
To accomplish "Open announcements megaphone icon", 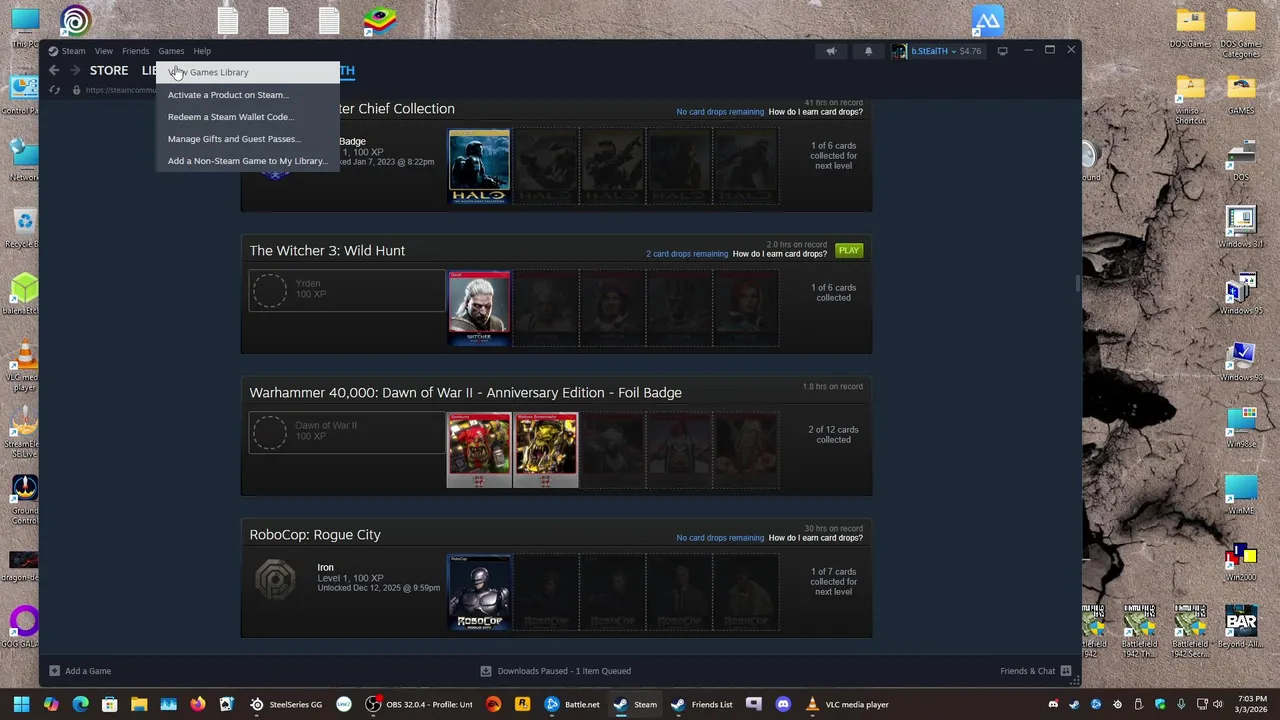I will pyautogui.click(x=831, y=51).
